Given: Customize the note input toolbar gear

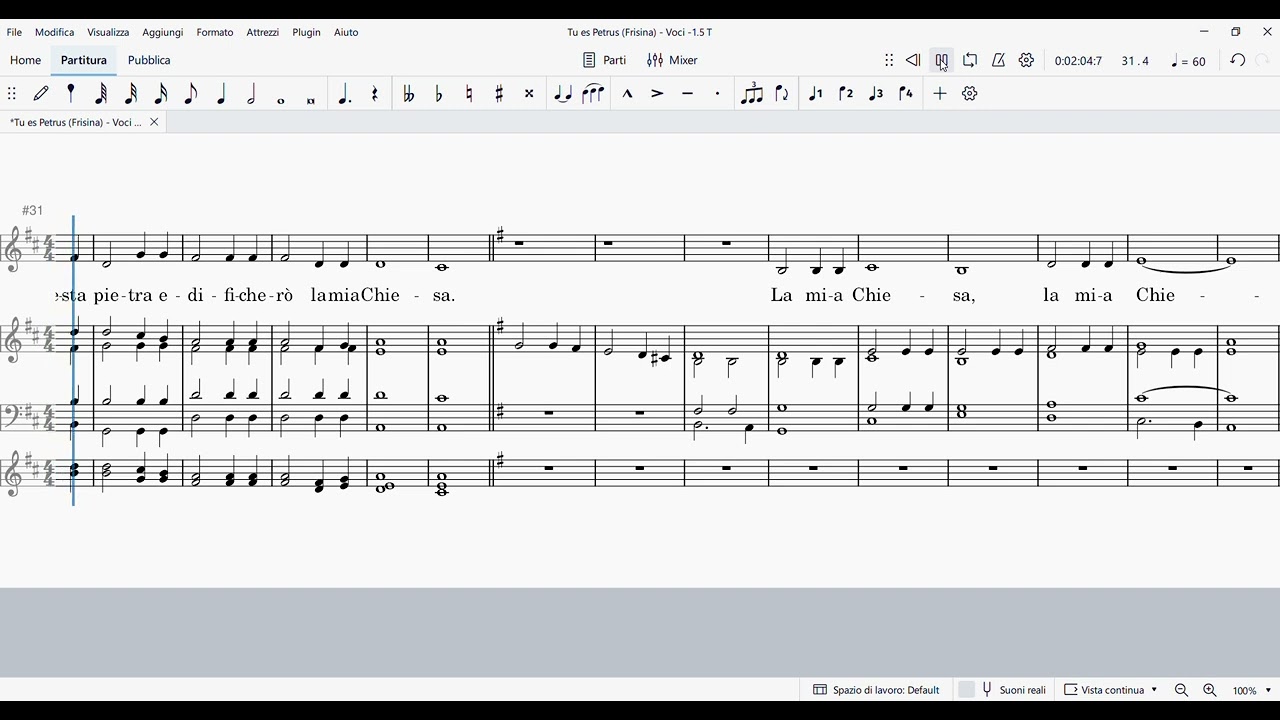Looking at the screenshot, I should coord(970,94).
